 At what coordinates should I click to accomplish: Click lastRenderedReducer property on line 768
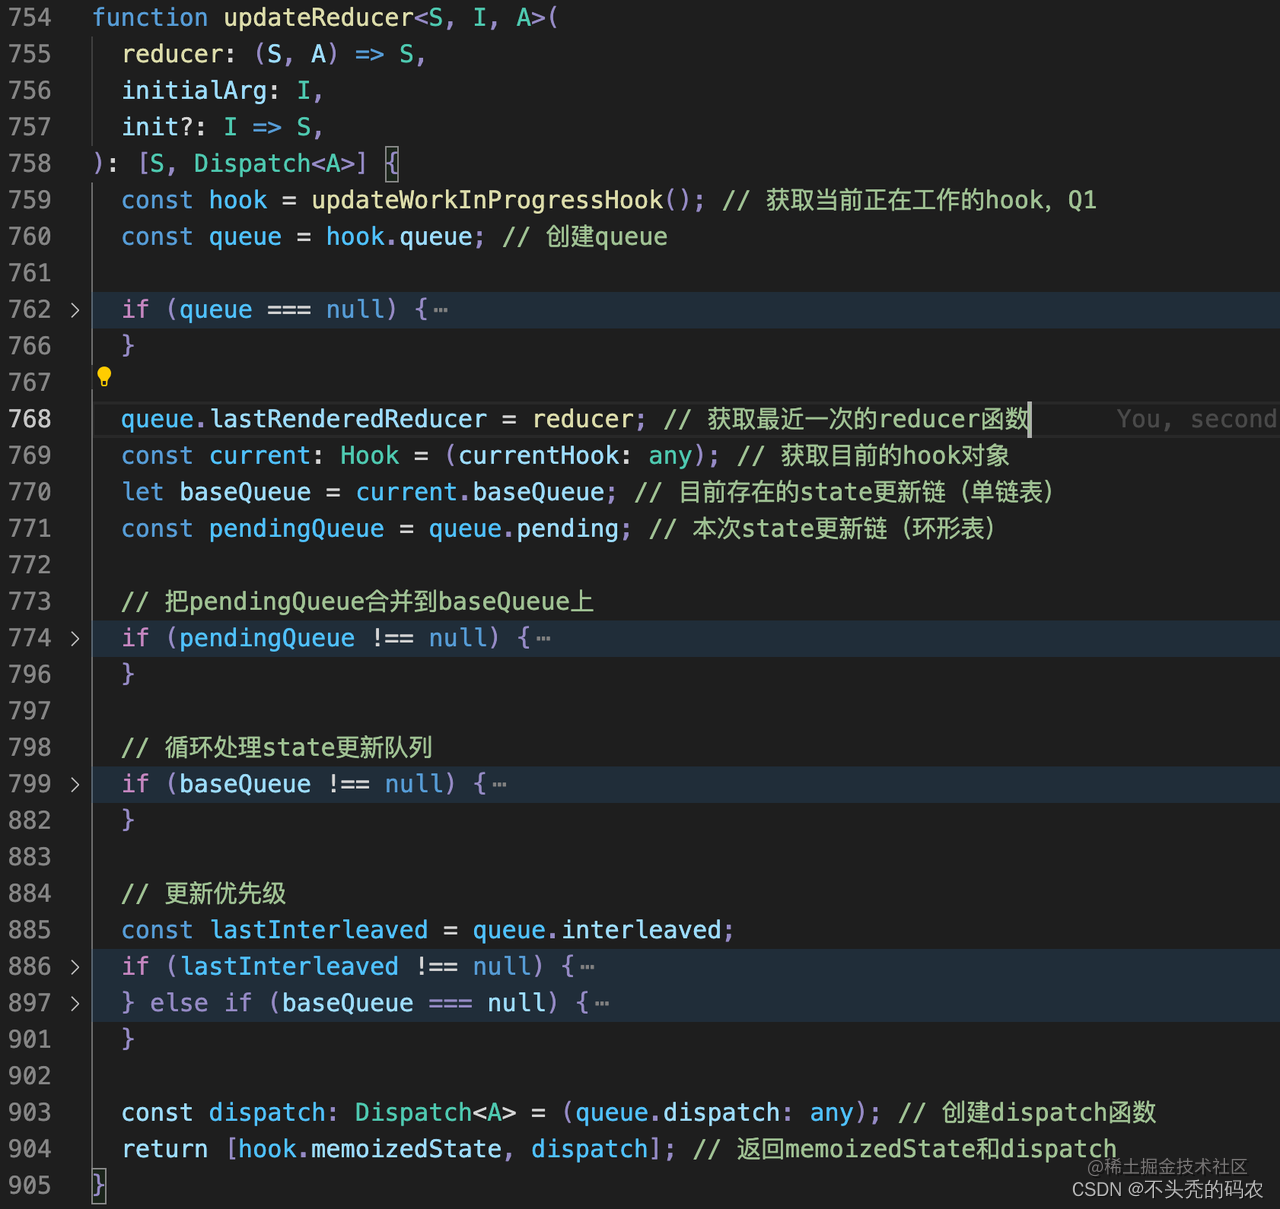pyautogui.click(x=348, y=419)
